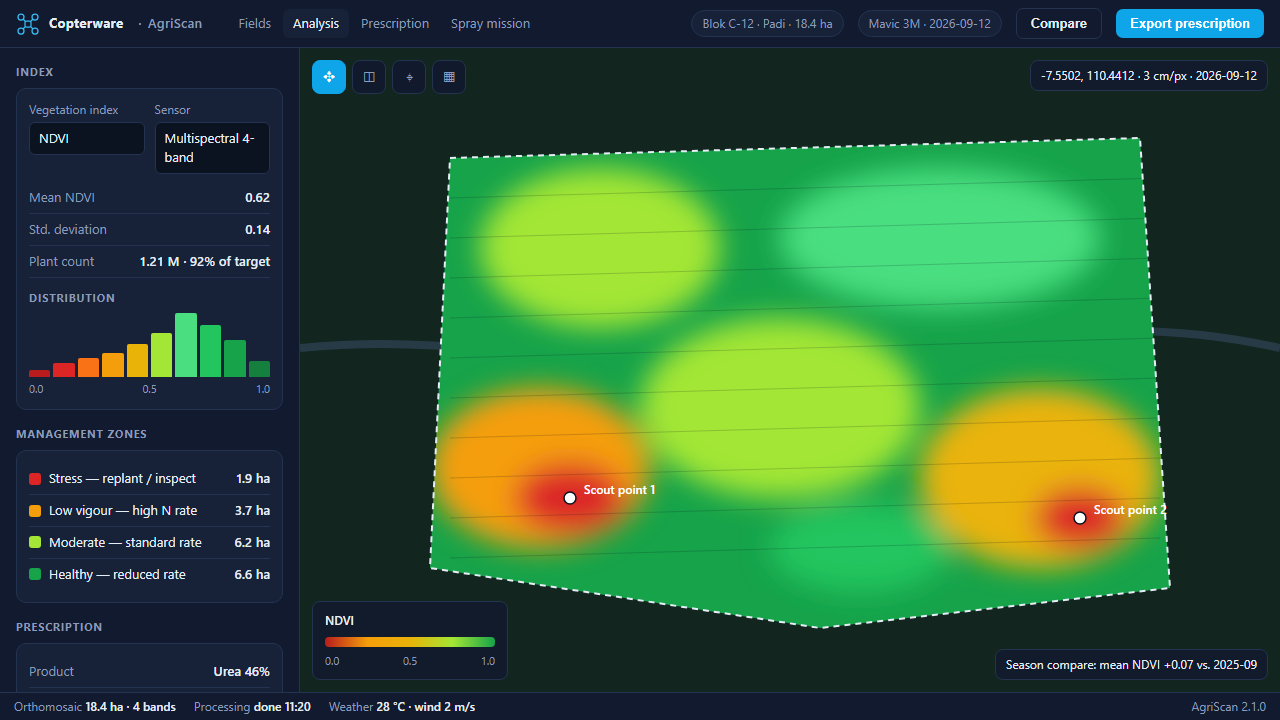Select the pan/move map tool
Viewport: 1280px width, 720px height.
[329, 77]
